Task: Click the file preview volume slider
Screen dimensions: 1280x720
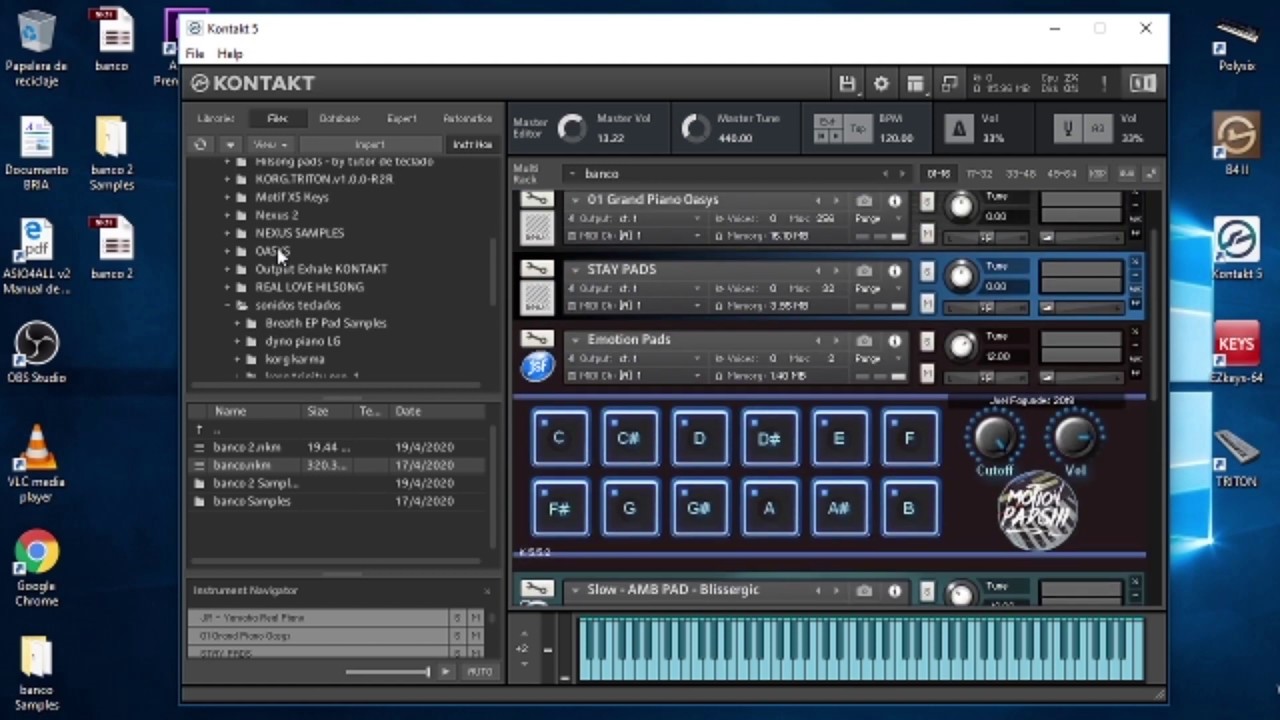Action: coord(388,672)
